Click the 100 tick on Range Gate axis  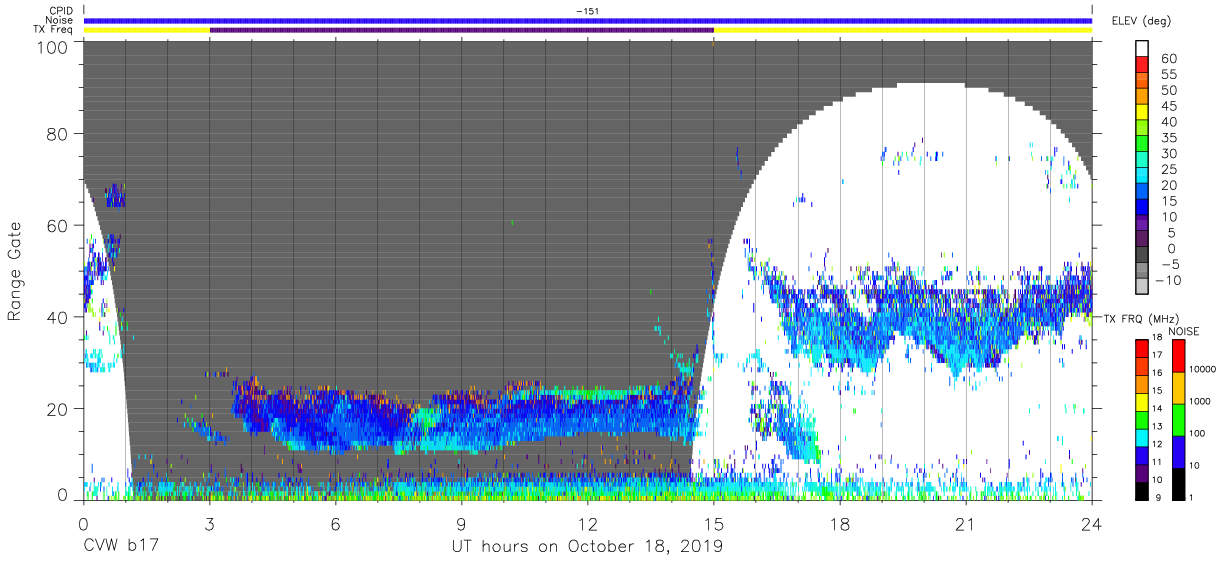click(54, 47)
